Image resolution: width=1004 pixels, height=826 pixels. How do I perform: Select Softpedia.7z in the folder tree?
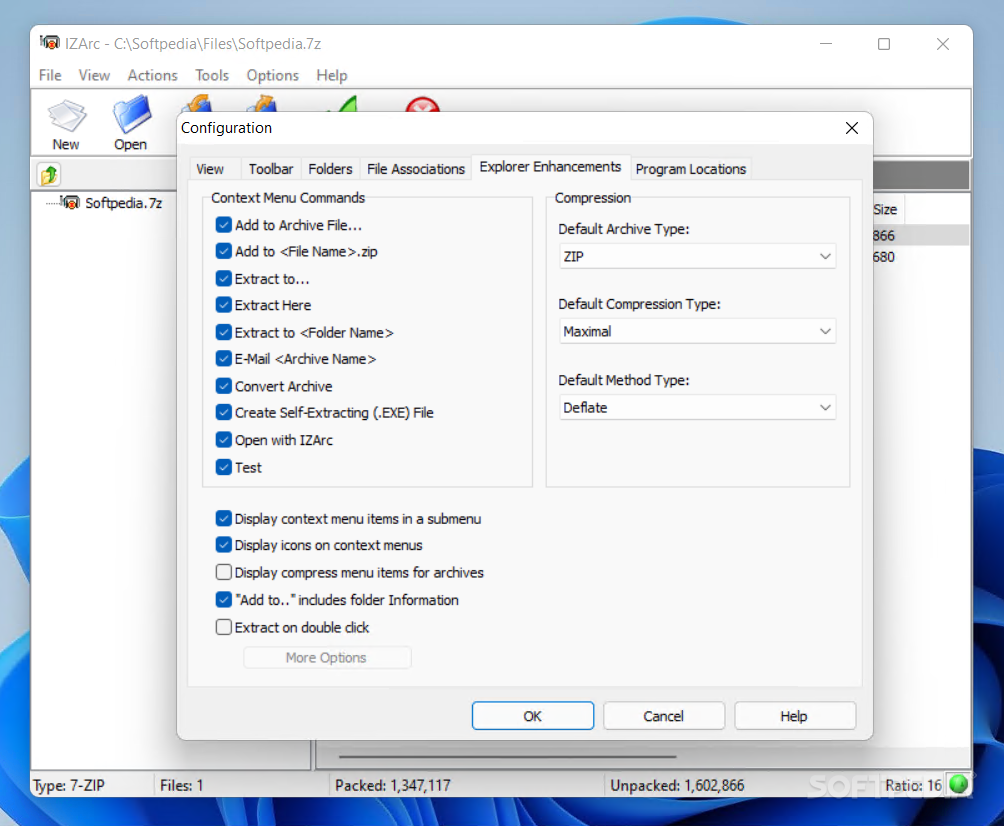coord(124,203)
